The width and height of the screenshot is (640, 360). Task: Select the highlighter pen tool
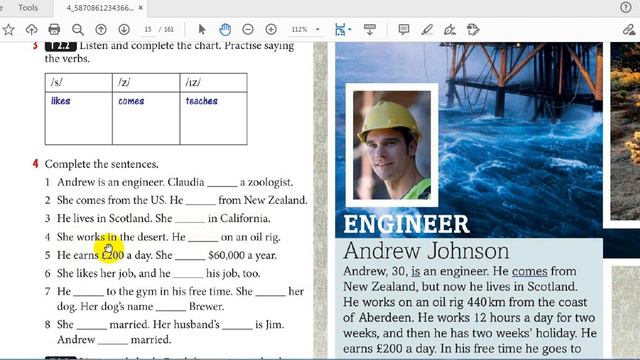(427, 29)
